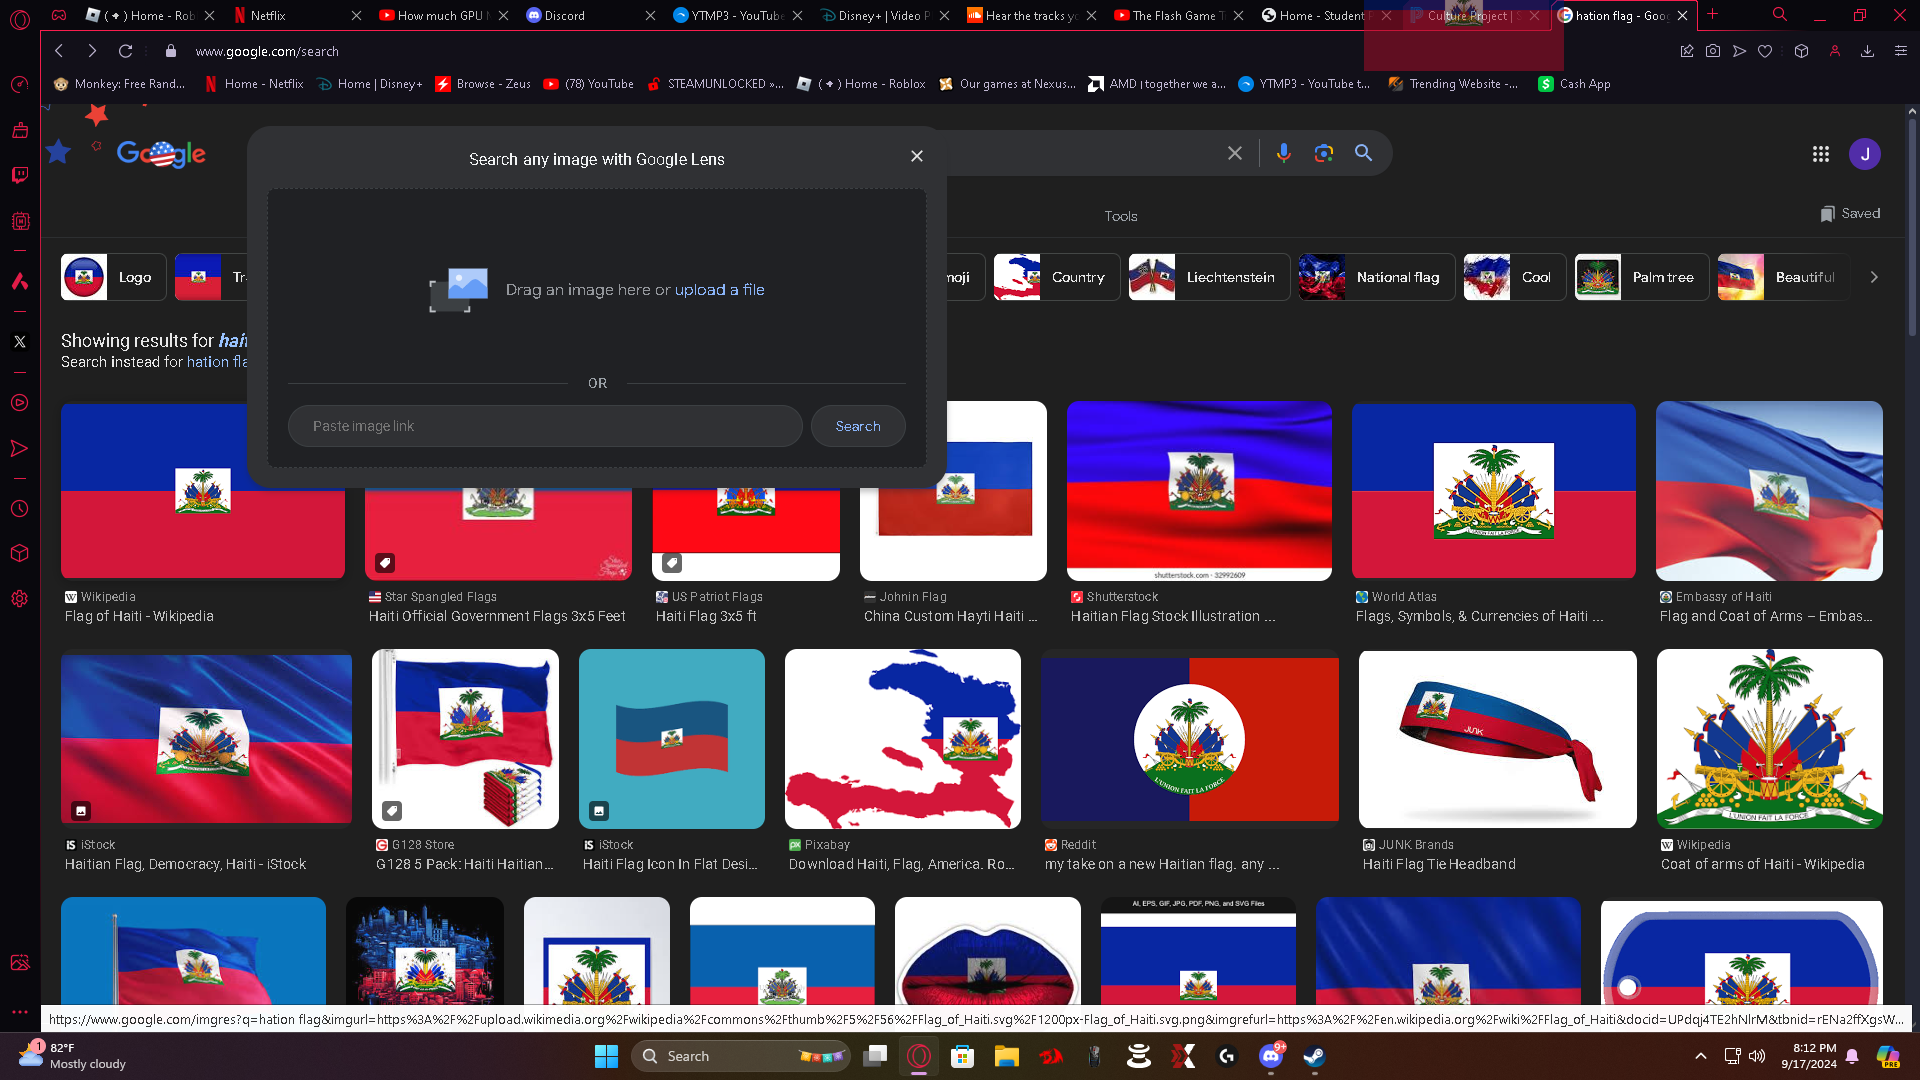Open the Tools search options
Screen dimensions: 1920x1080
[1120, 216]
